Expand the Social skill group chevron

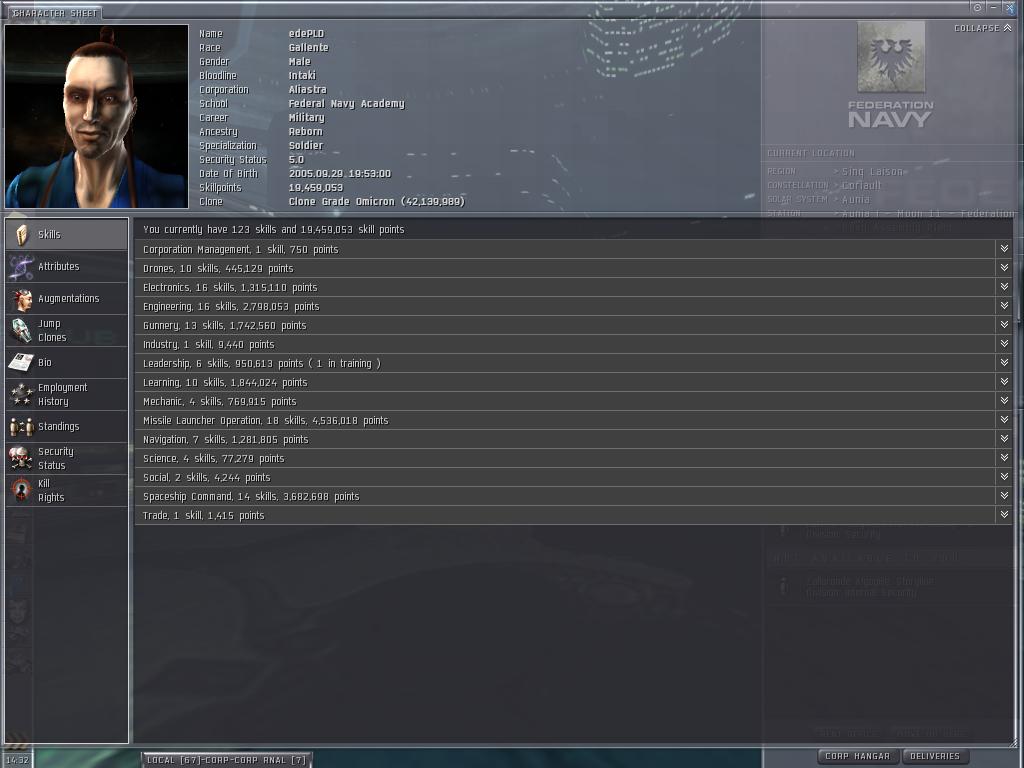click(1004, 476)
